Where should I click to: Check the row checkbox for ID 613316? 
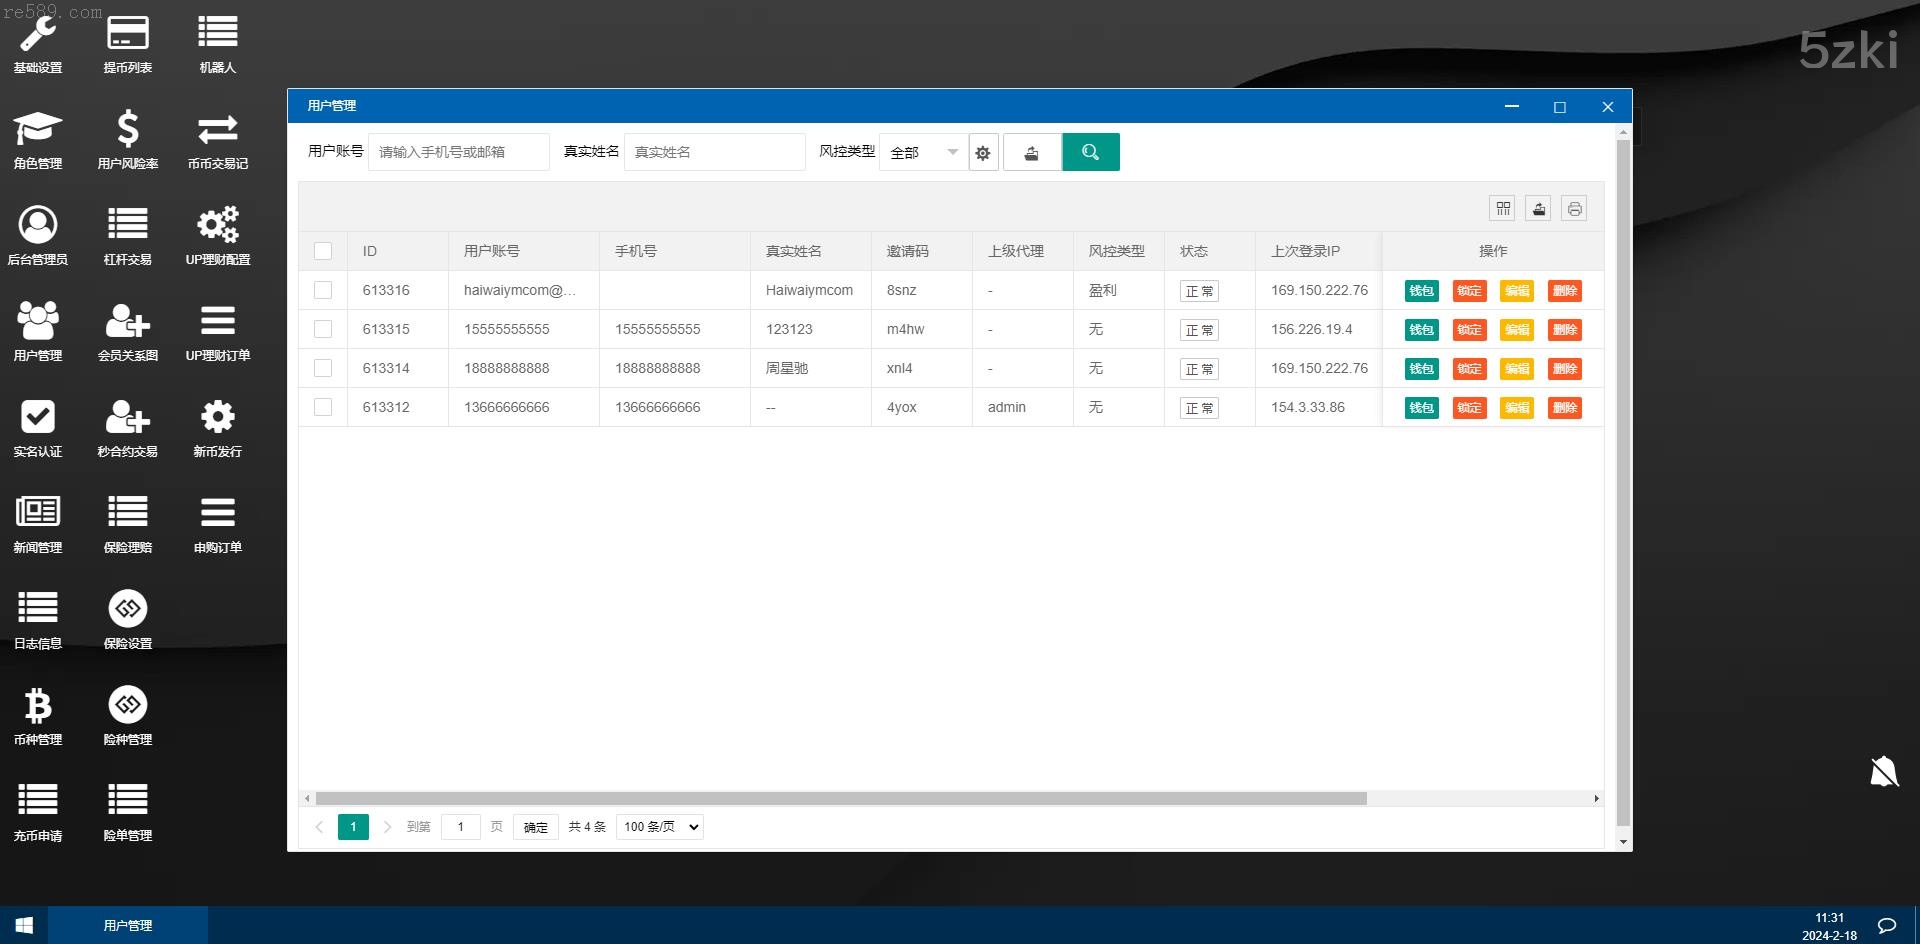[323, 290]
